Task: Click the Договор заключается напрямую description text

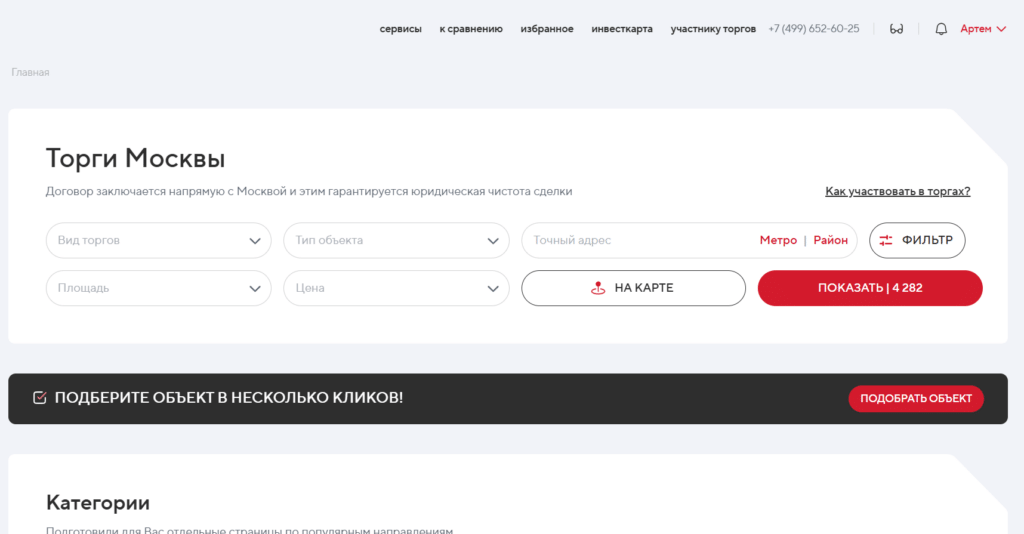Action: click(x=309, y=191)
